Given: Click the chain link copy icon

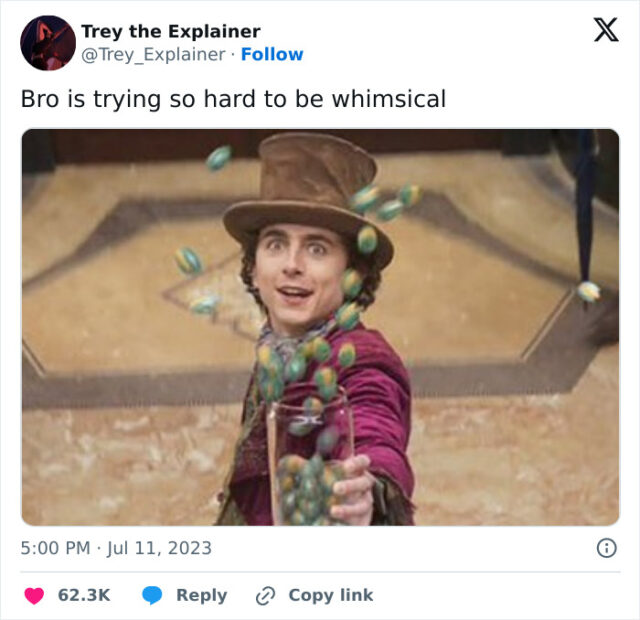Looking at the screenshot, I should (x=265, y=595).
